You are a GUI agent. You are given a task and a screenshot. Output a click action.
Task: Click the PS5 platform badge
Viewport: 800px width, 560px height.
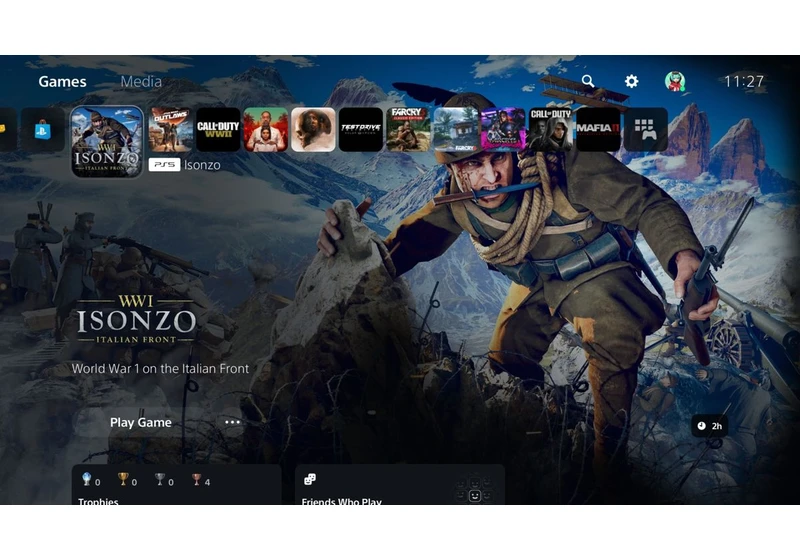164,165
